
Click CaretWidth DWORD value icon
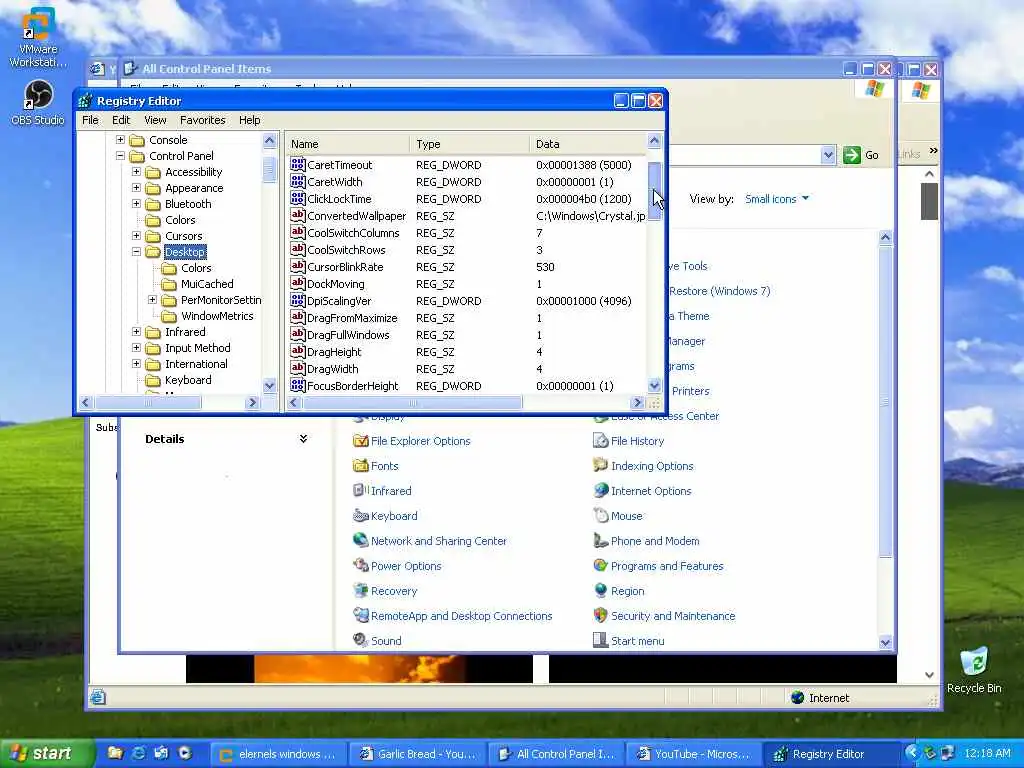tap(298, 182)
